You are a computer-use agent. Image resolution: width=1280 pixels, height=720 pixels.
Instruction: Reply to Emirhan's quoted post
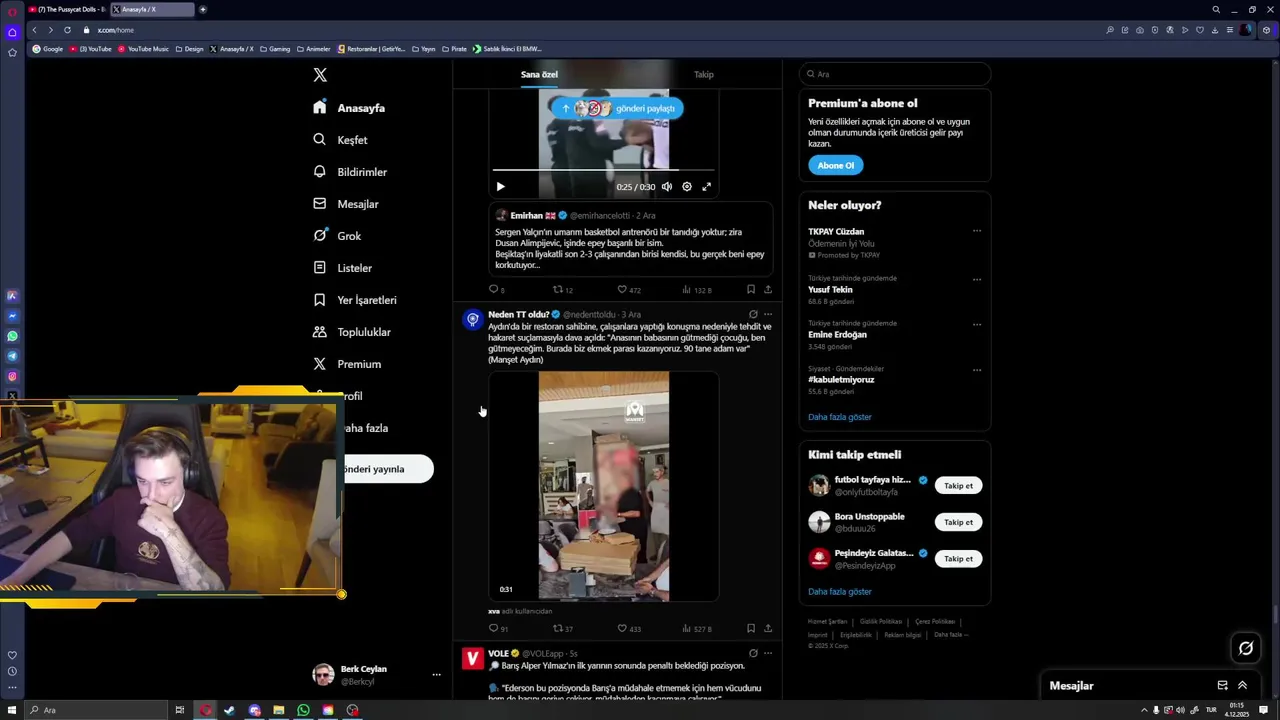pos(493,290)
